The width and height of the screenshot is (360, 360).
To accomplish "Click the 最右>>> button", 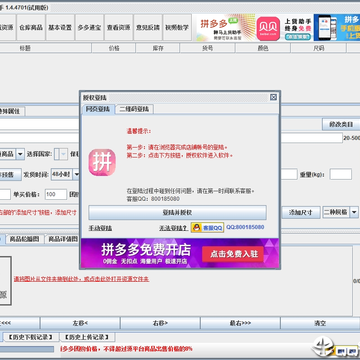I will 240,323.
